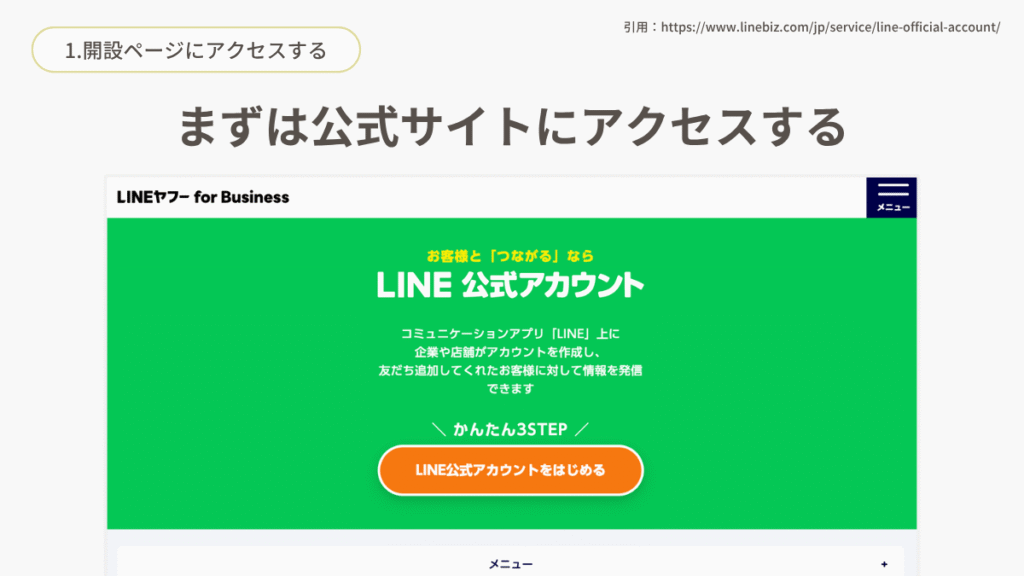
Task: Click the left slash decoration beside かんたん3STEP
Action: pos(439,430)
